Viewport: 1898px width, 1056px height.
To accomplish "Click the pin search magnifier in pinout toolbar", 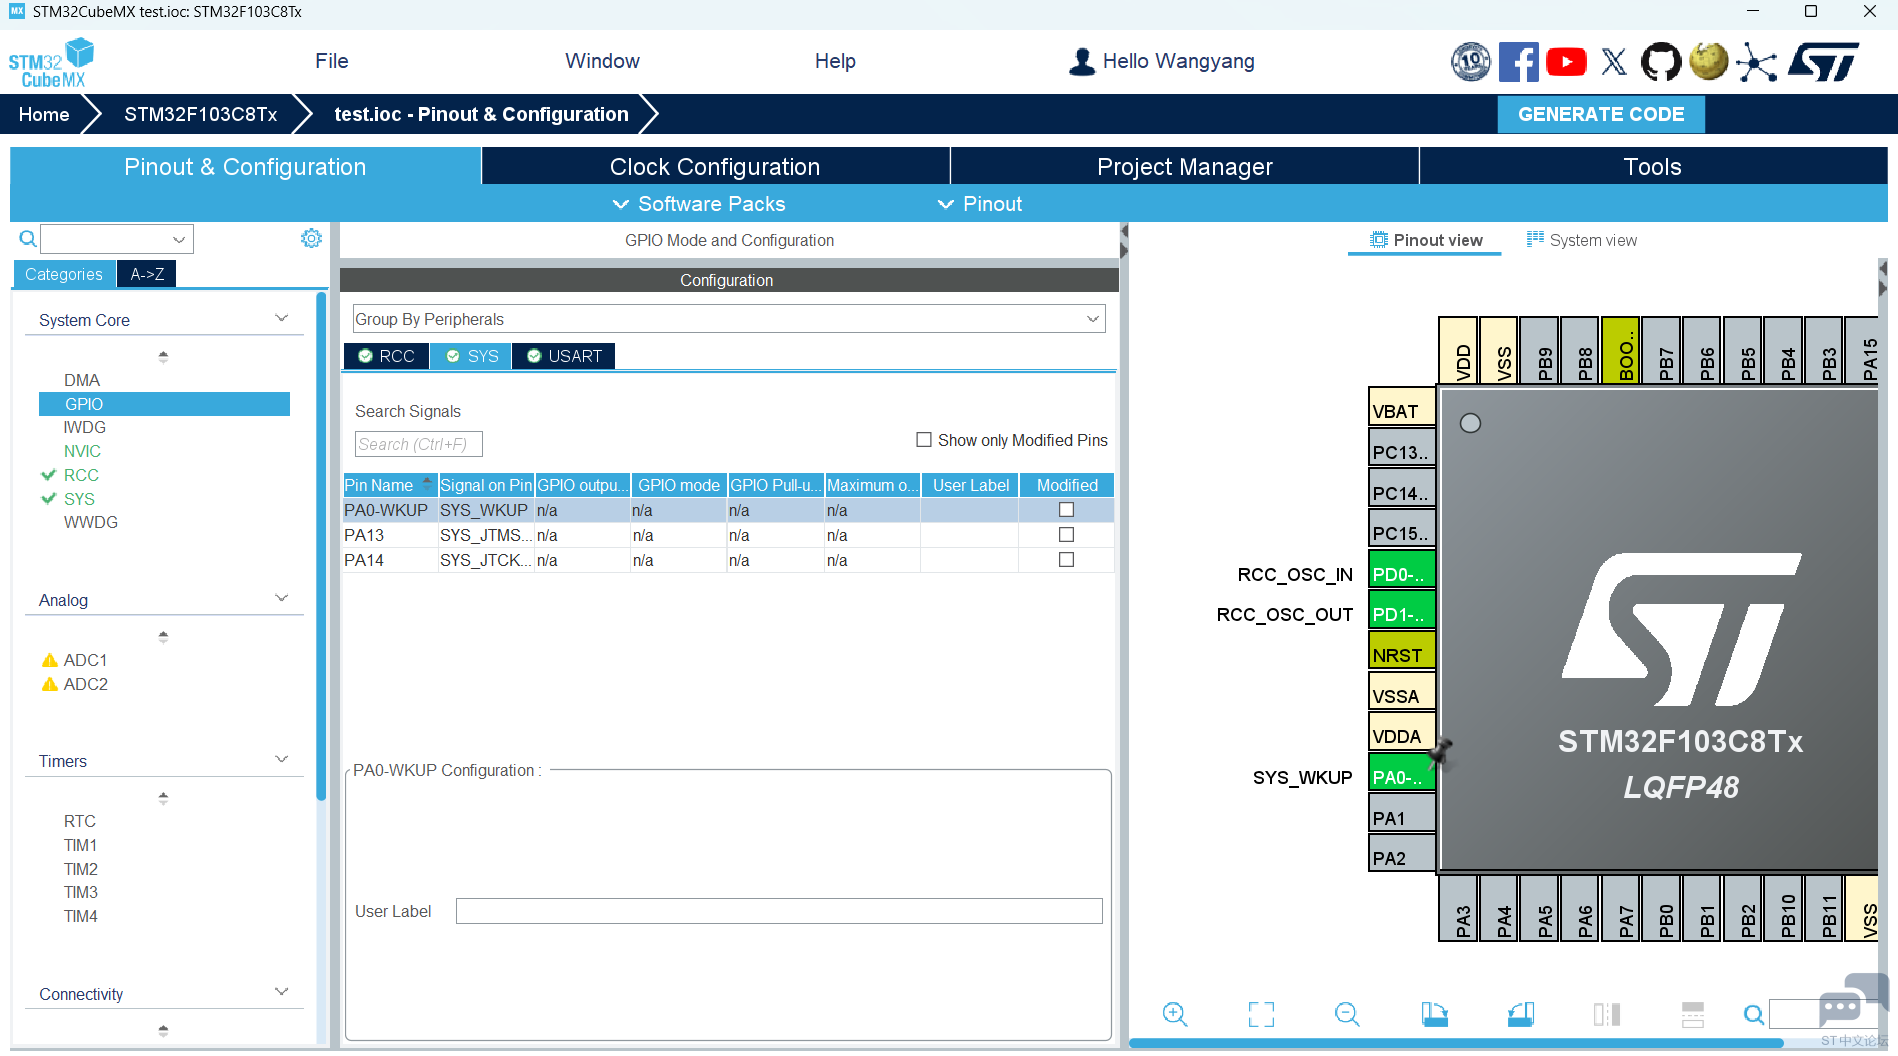I will pos(1754,1015).
